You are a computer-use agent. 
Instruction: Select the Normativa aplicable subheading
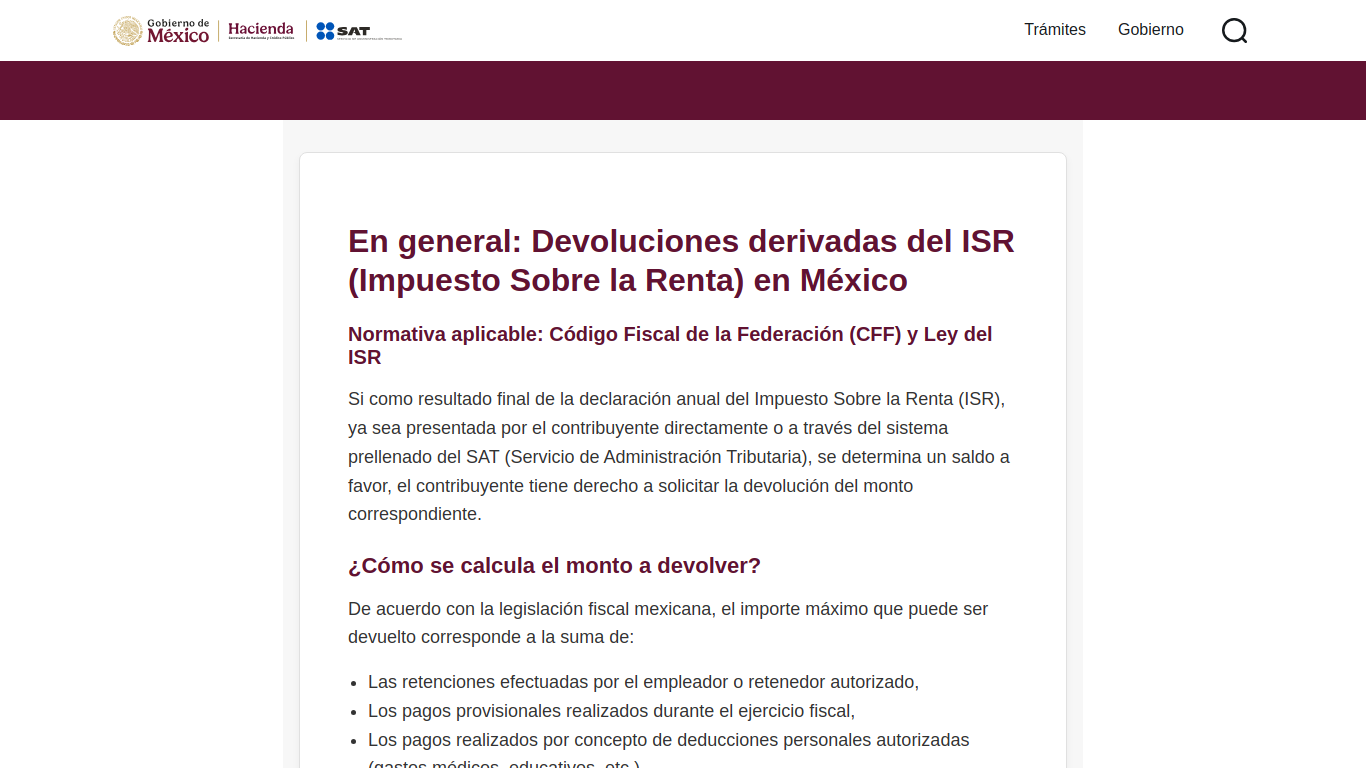(670, 345)
